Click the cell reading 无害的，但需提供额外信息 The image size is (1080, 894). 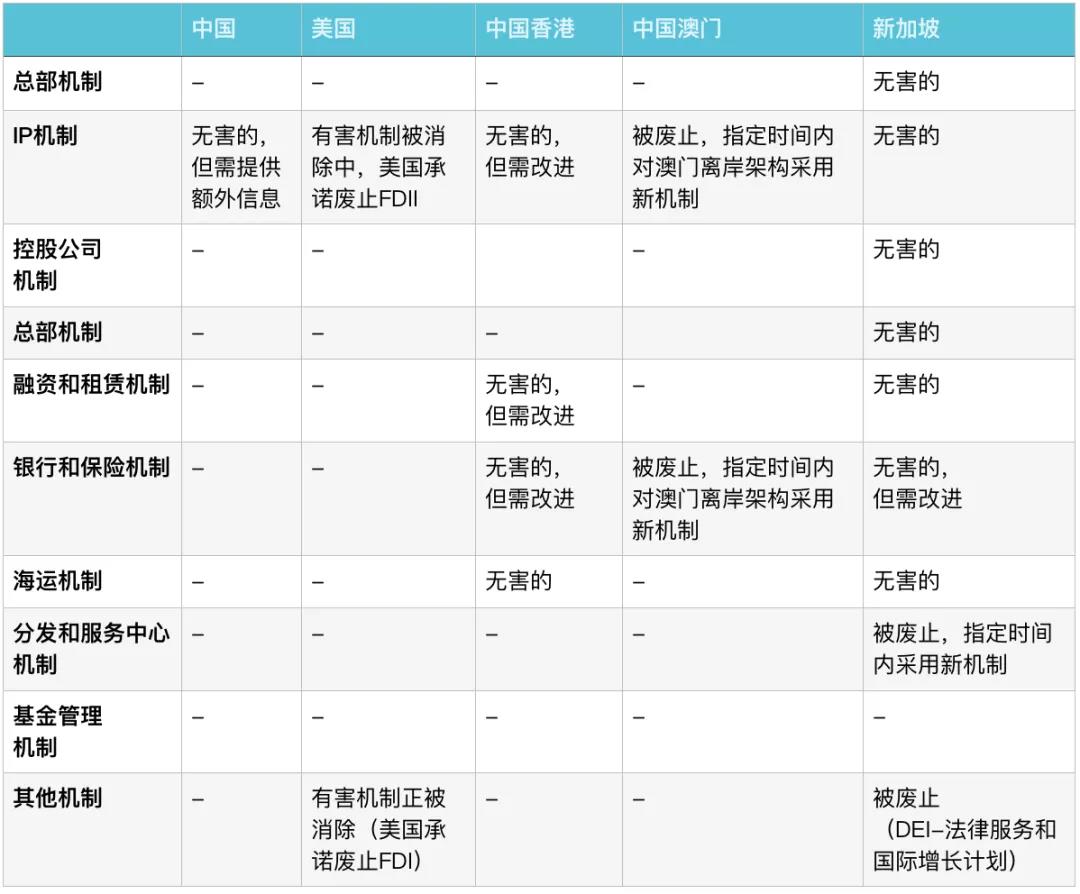coord(236,167)
